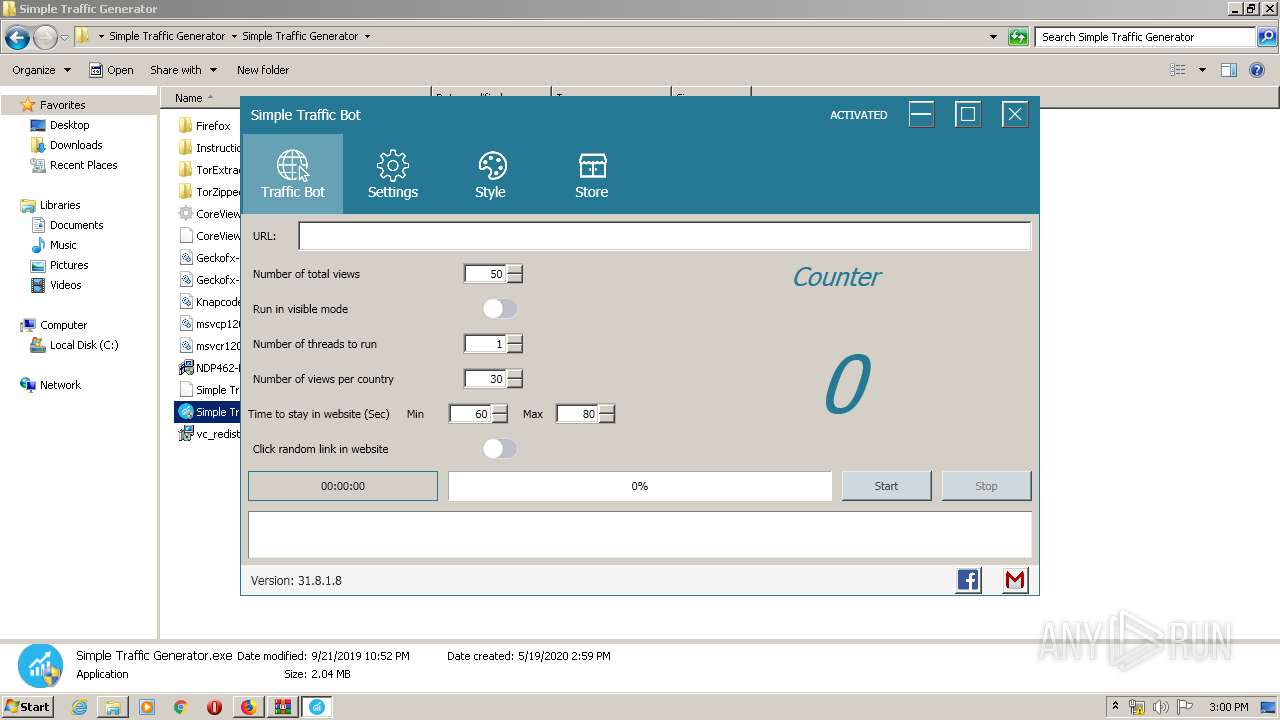Screen dimensions: 1280x720
Task: Open the Documents library
Action: pos(76,225)
